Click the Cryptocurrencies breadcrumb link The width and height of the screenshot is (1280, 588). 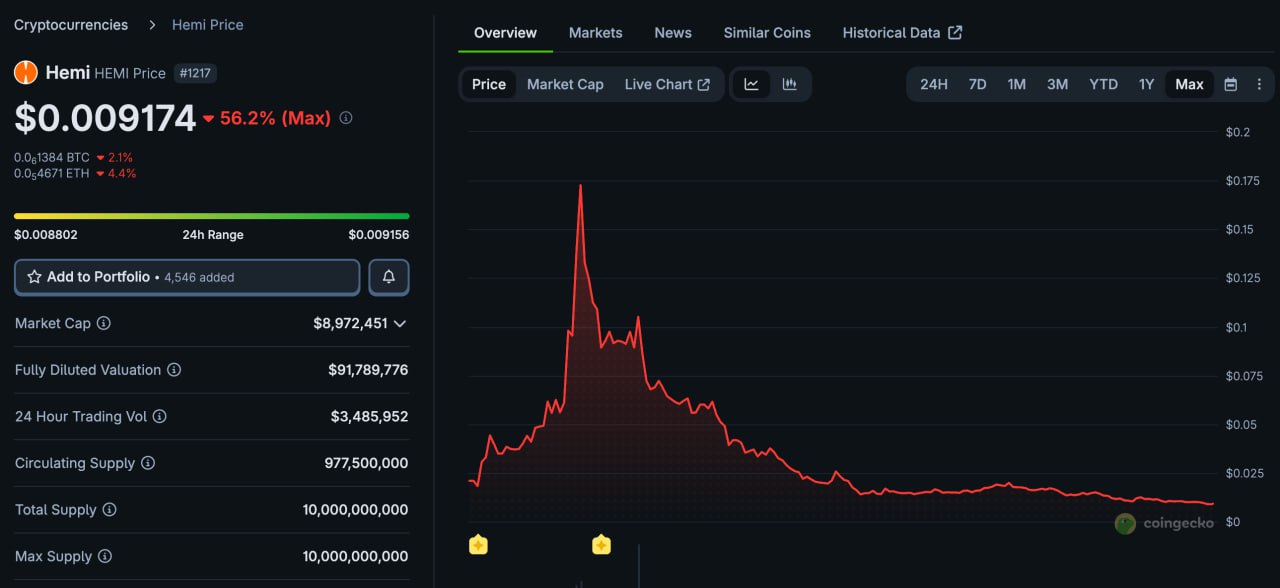tap(71, 25)
